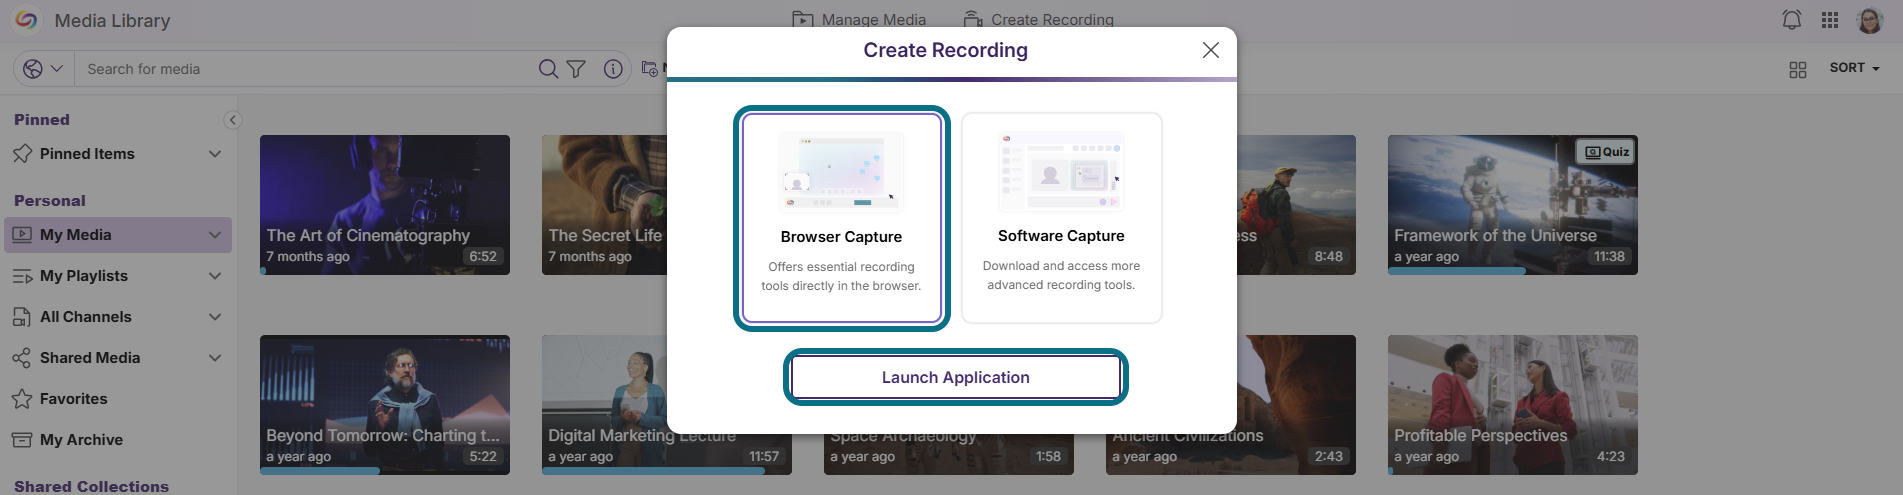The image size is (1903, 495).
Task: Select the Browser Capture option
Action: pos(841,218)
